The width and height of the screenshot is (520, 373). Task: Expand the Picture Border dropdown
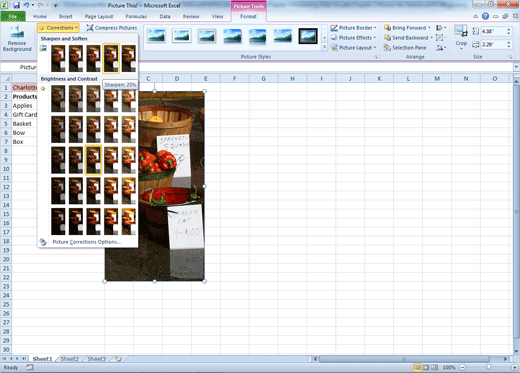[x=375, y=28]
